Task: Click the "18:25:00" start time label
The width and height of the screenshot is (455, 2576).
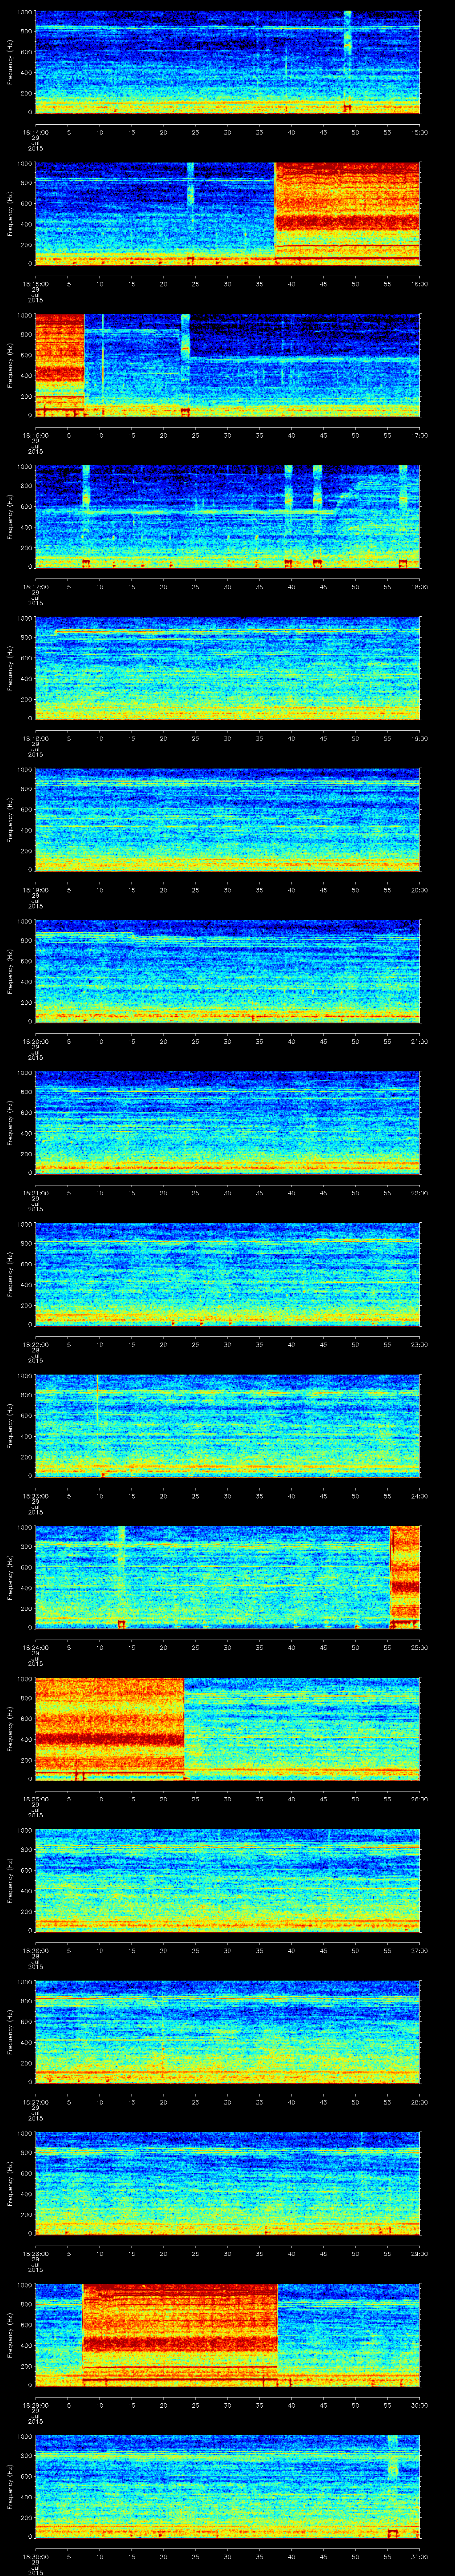Action: pyautogui.click(x=35, y=1798)
